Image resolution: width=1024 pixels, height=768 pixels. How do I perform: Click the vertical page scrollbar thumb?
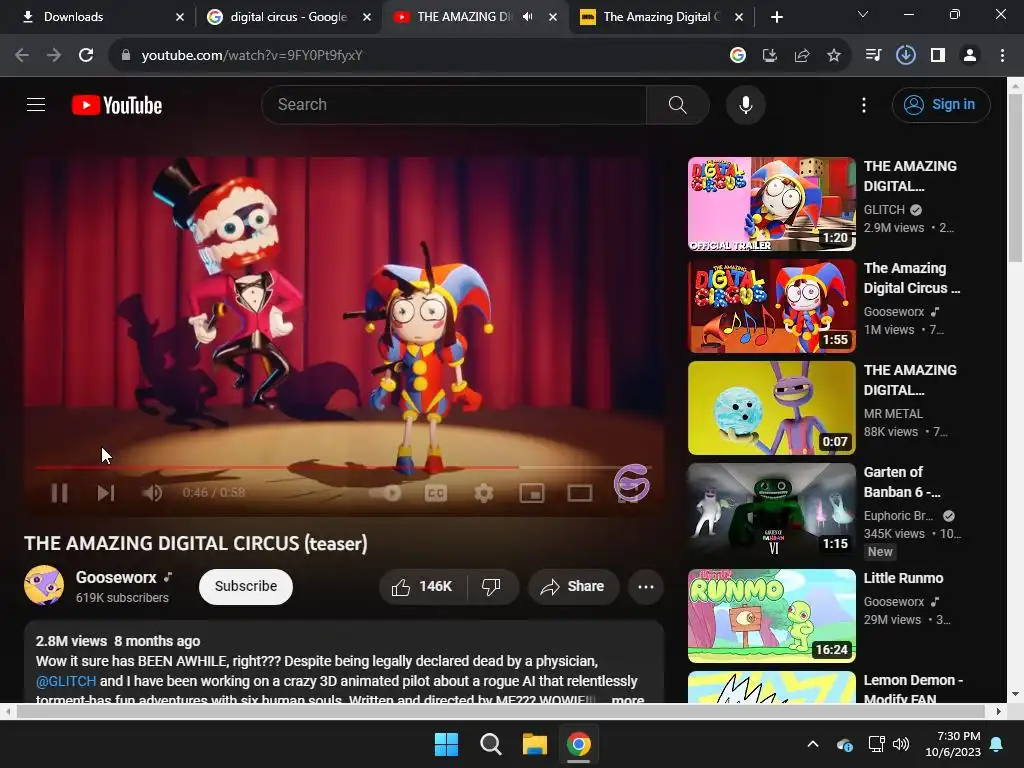tap(1015, 178)
